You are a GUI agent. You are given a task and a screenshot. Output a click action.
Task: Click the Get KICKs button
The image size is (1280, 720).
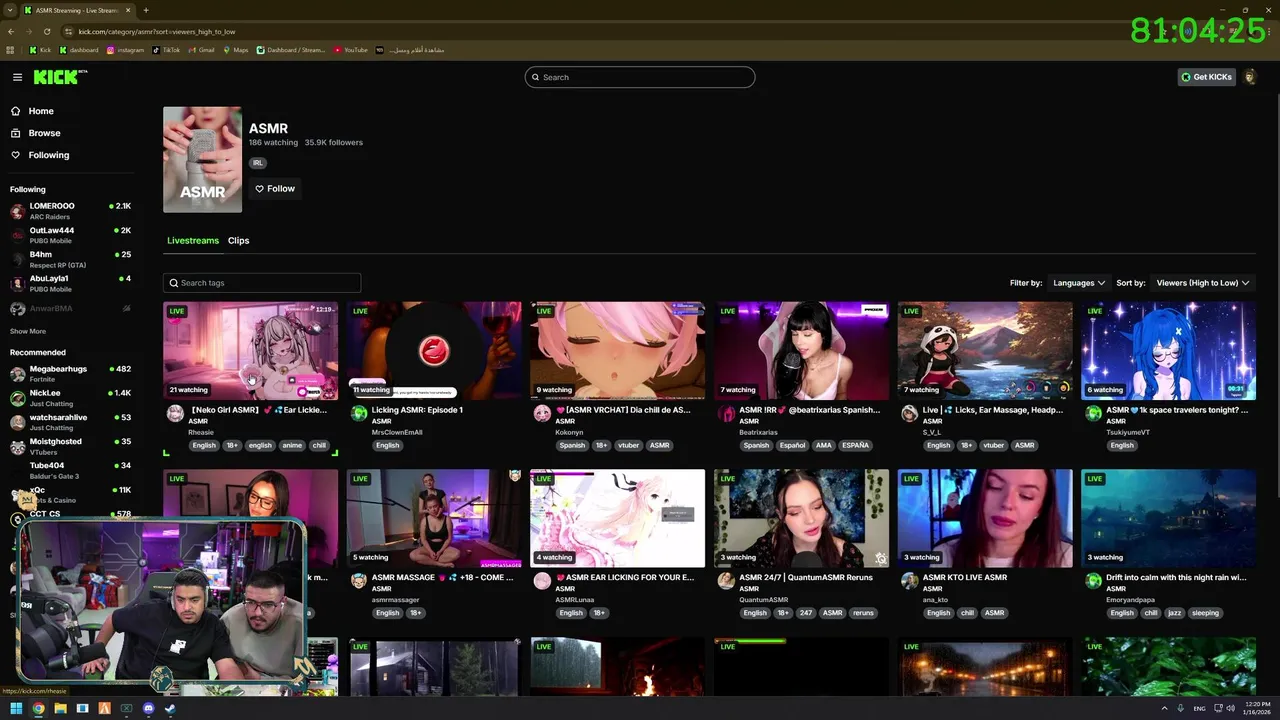click(x=1206, y=77)
